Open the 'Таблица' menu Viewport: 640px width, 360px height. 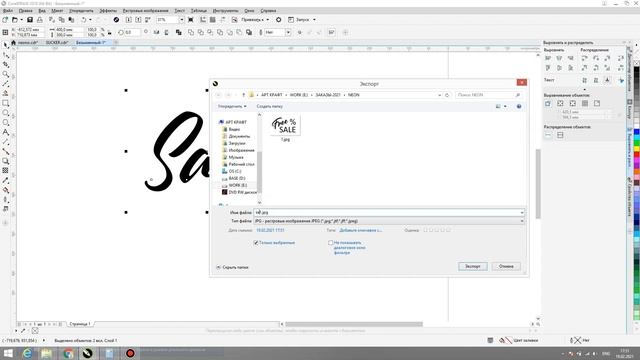[199, 11]
